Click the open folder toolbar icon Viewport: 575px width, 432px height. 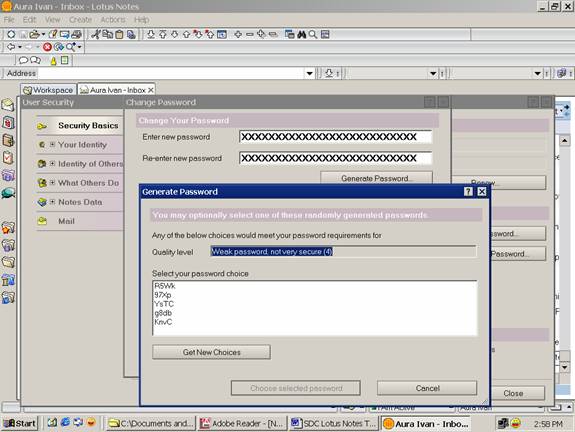coord(34,34)
